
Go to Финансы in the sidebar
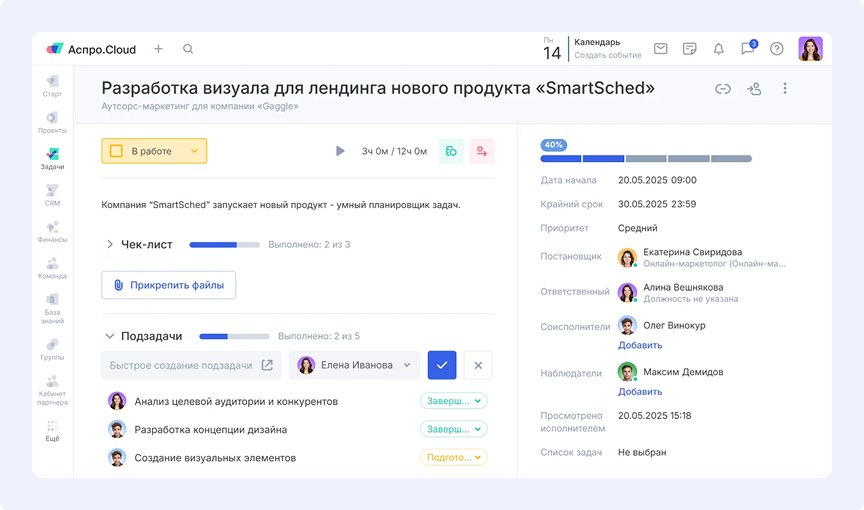pyautogui.click(x=52, y=231)
